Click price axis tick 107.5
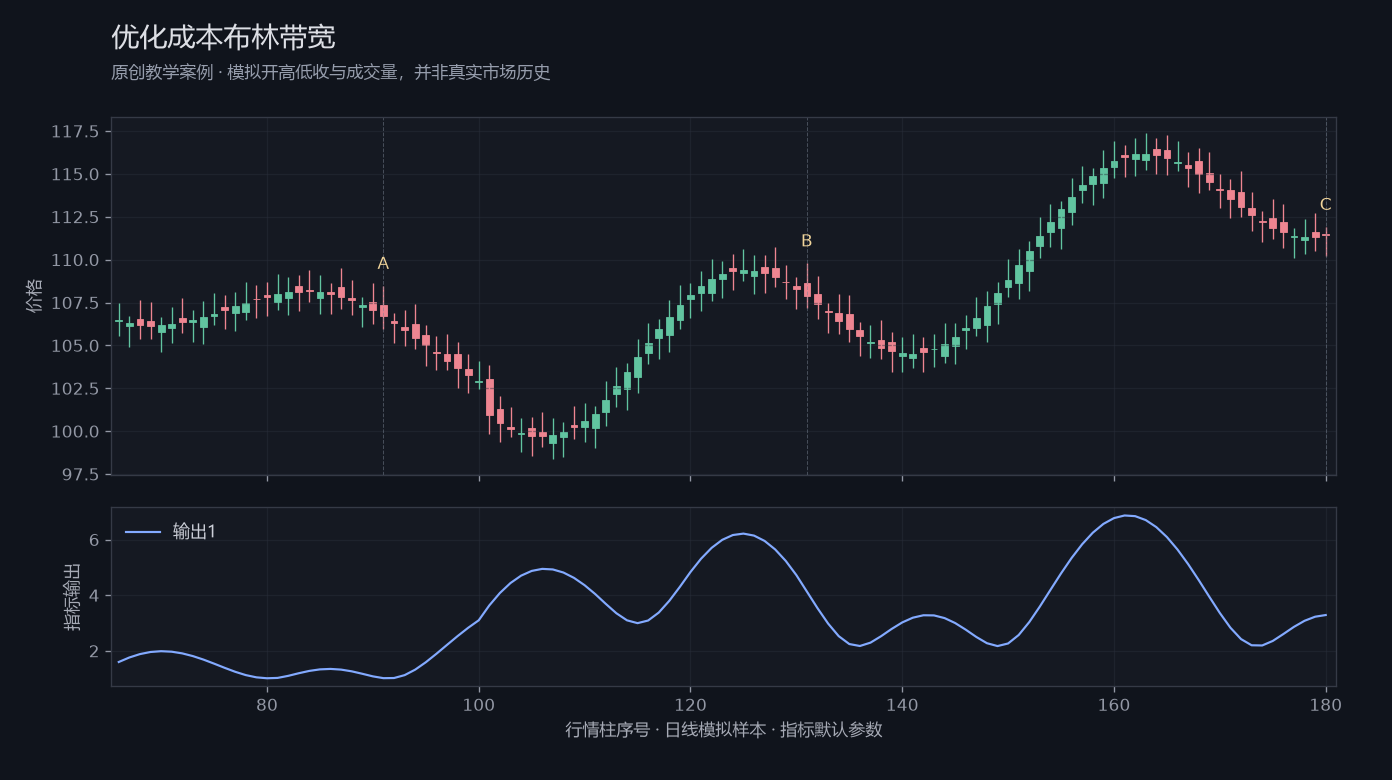 pyautogui.click(x=75, y=303)
